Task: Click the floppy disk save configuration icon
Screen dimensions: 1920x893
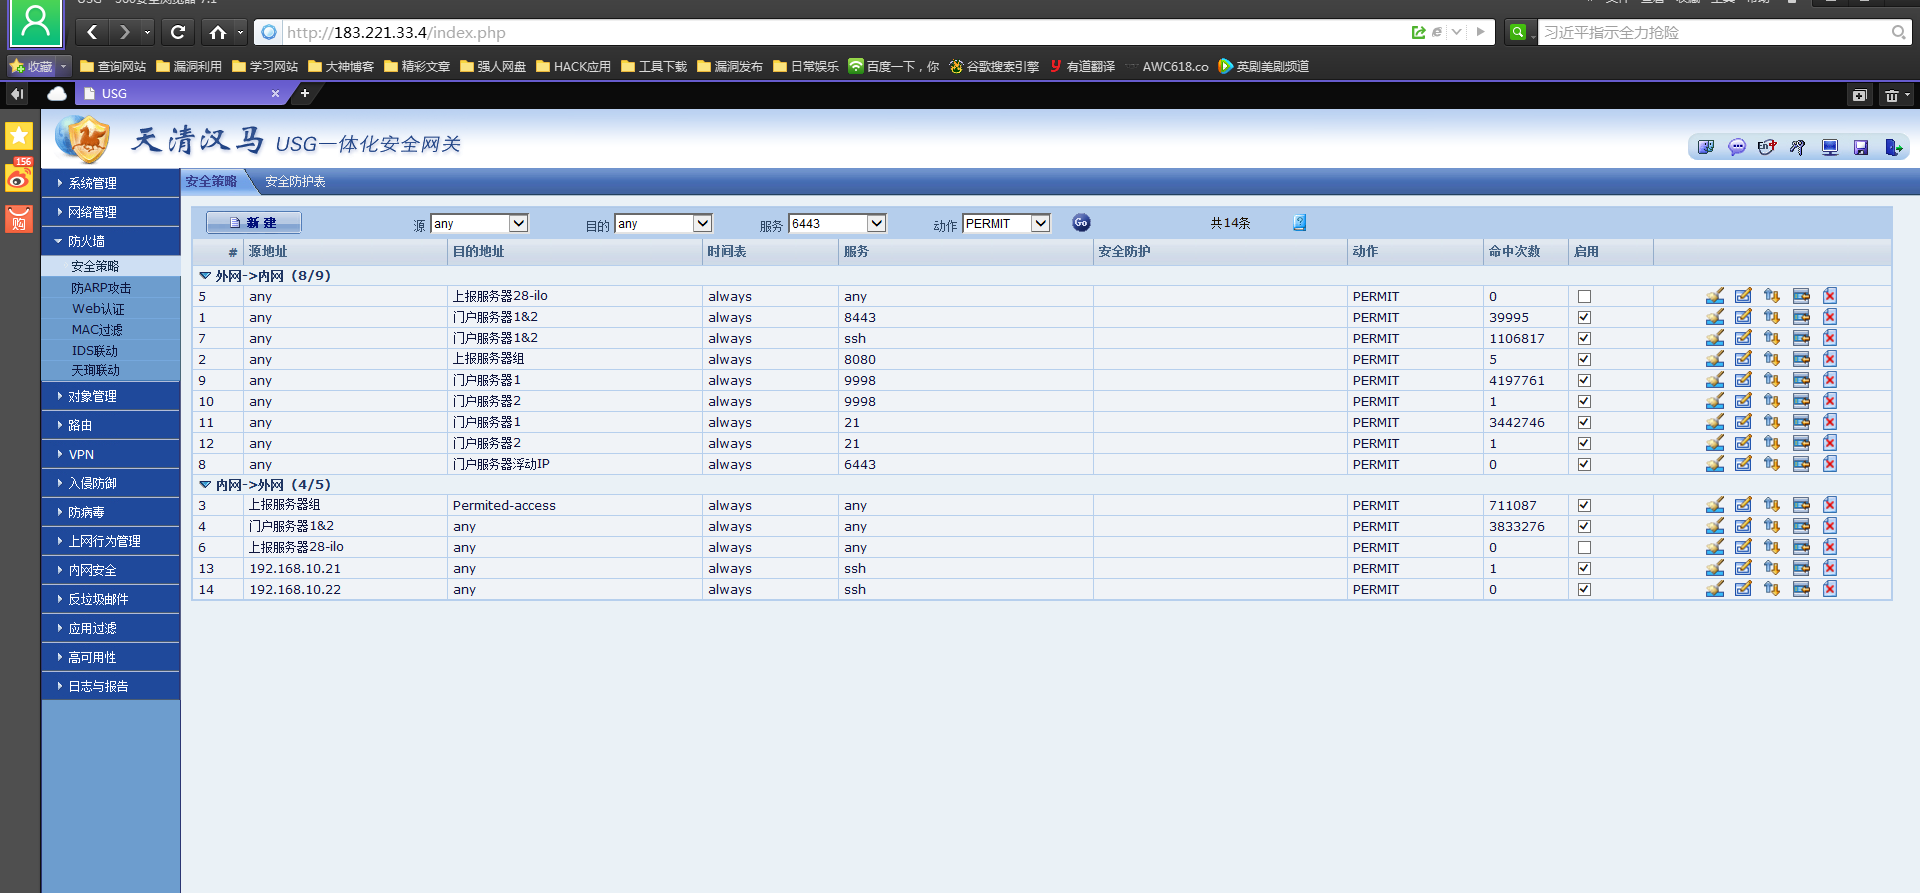Action: click(1861, 147)
